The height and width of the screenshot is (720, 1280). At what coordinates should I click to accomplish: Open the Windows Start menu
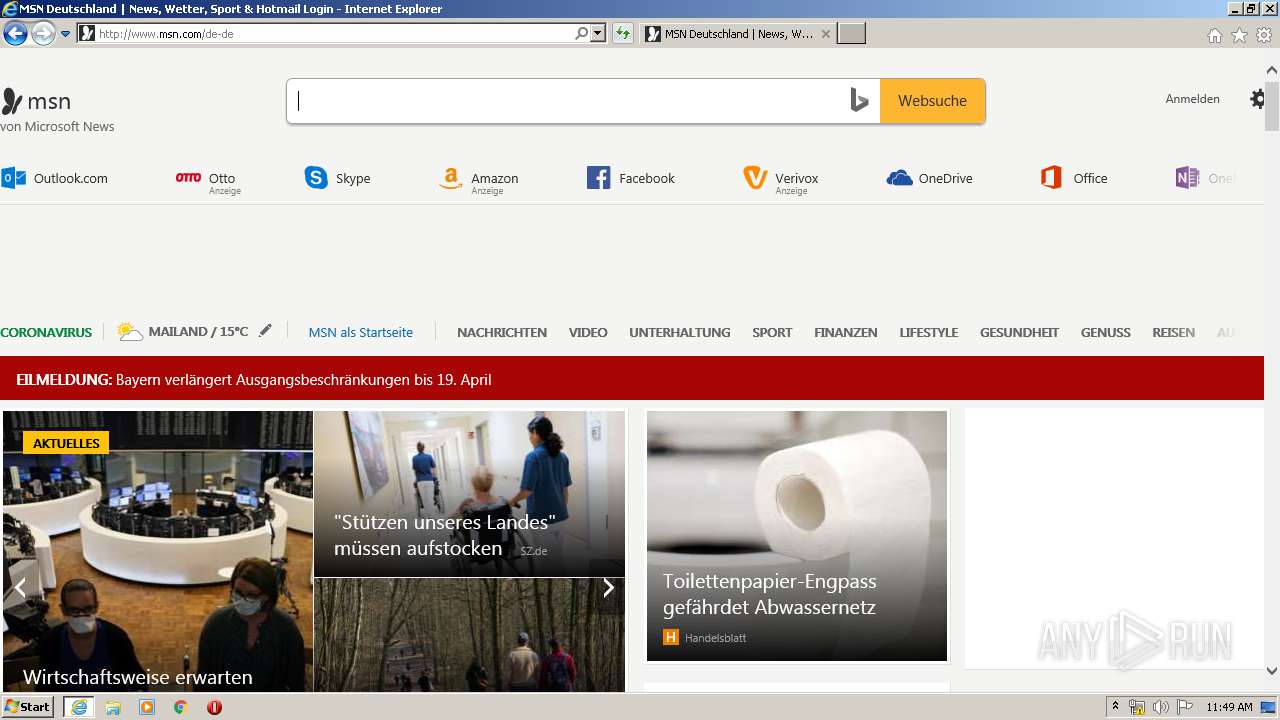pyautogui.click(x=28, y=707)
